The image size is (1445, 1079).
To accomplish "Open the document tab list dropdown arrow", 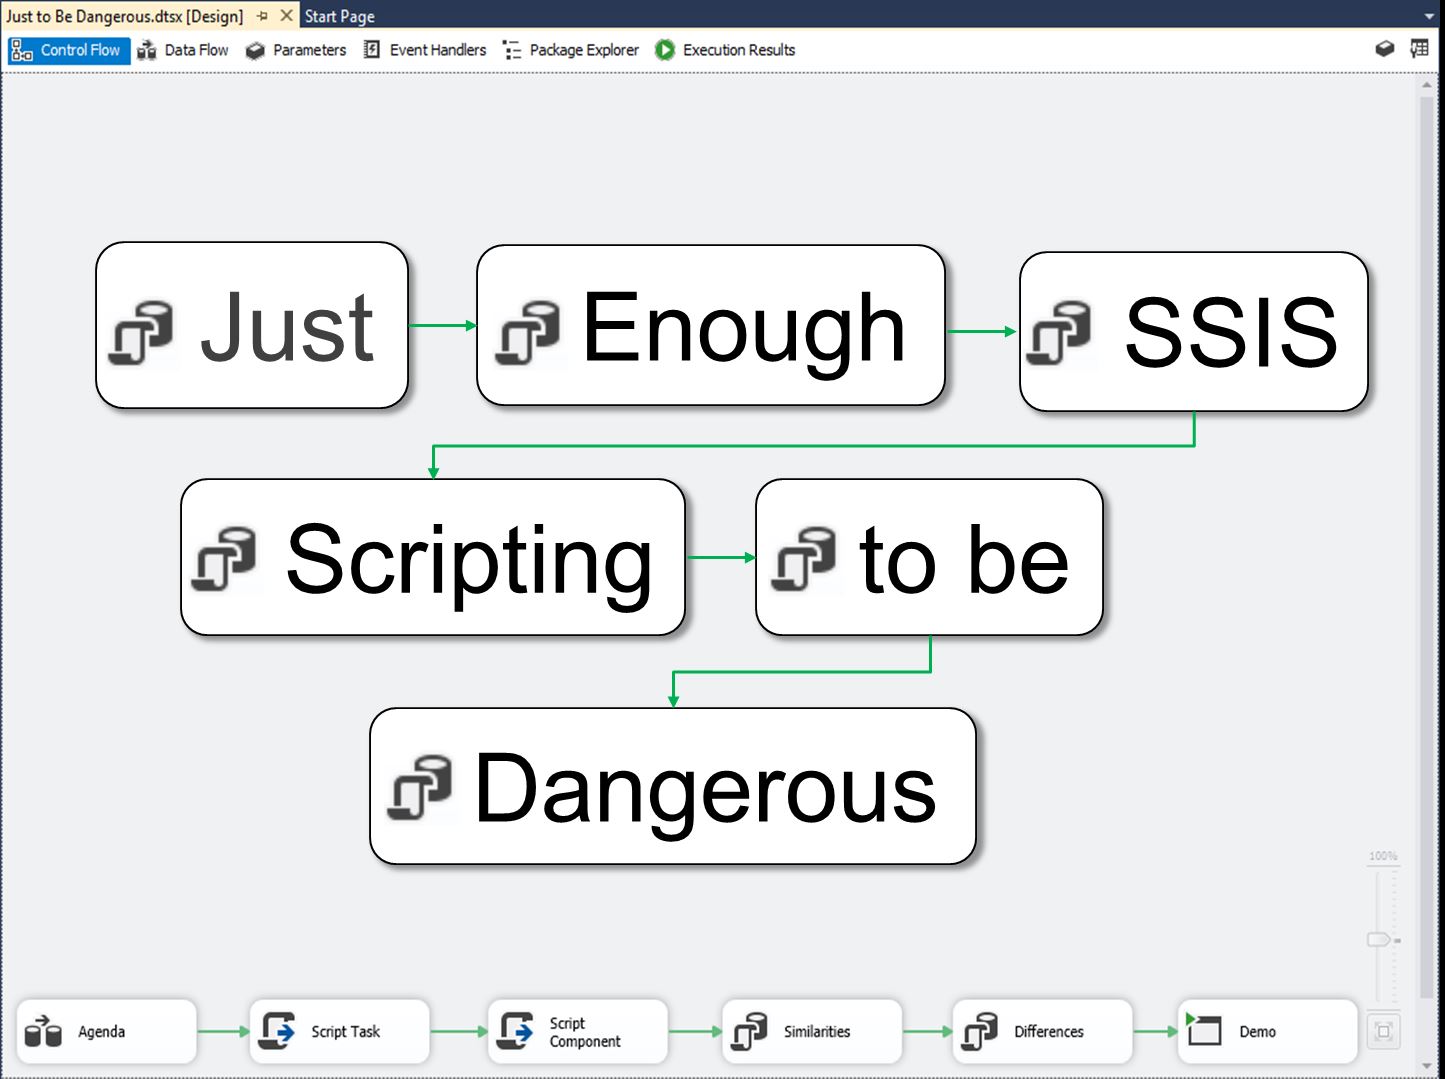I will [x=1429, y=16].
